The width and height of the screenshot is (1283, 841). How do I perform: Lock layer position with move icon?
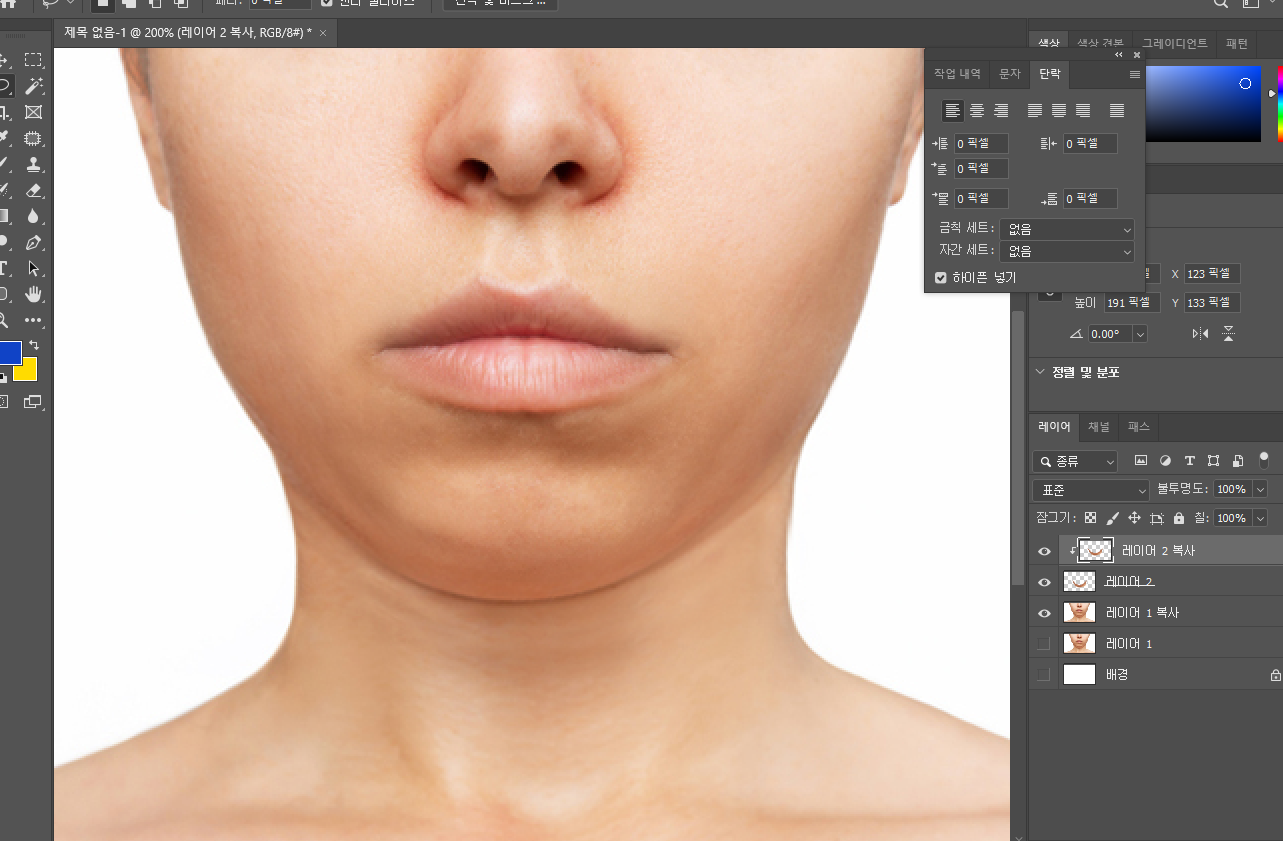tap(1134, 518)
